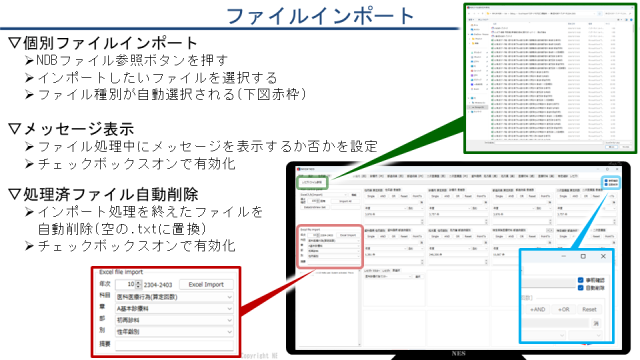The height and width of the screenshot is (360, 640).
Task: Click the down arrow of the 年次 stepper
Action: click(138, 286)
